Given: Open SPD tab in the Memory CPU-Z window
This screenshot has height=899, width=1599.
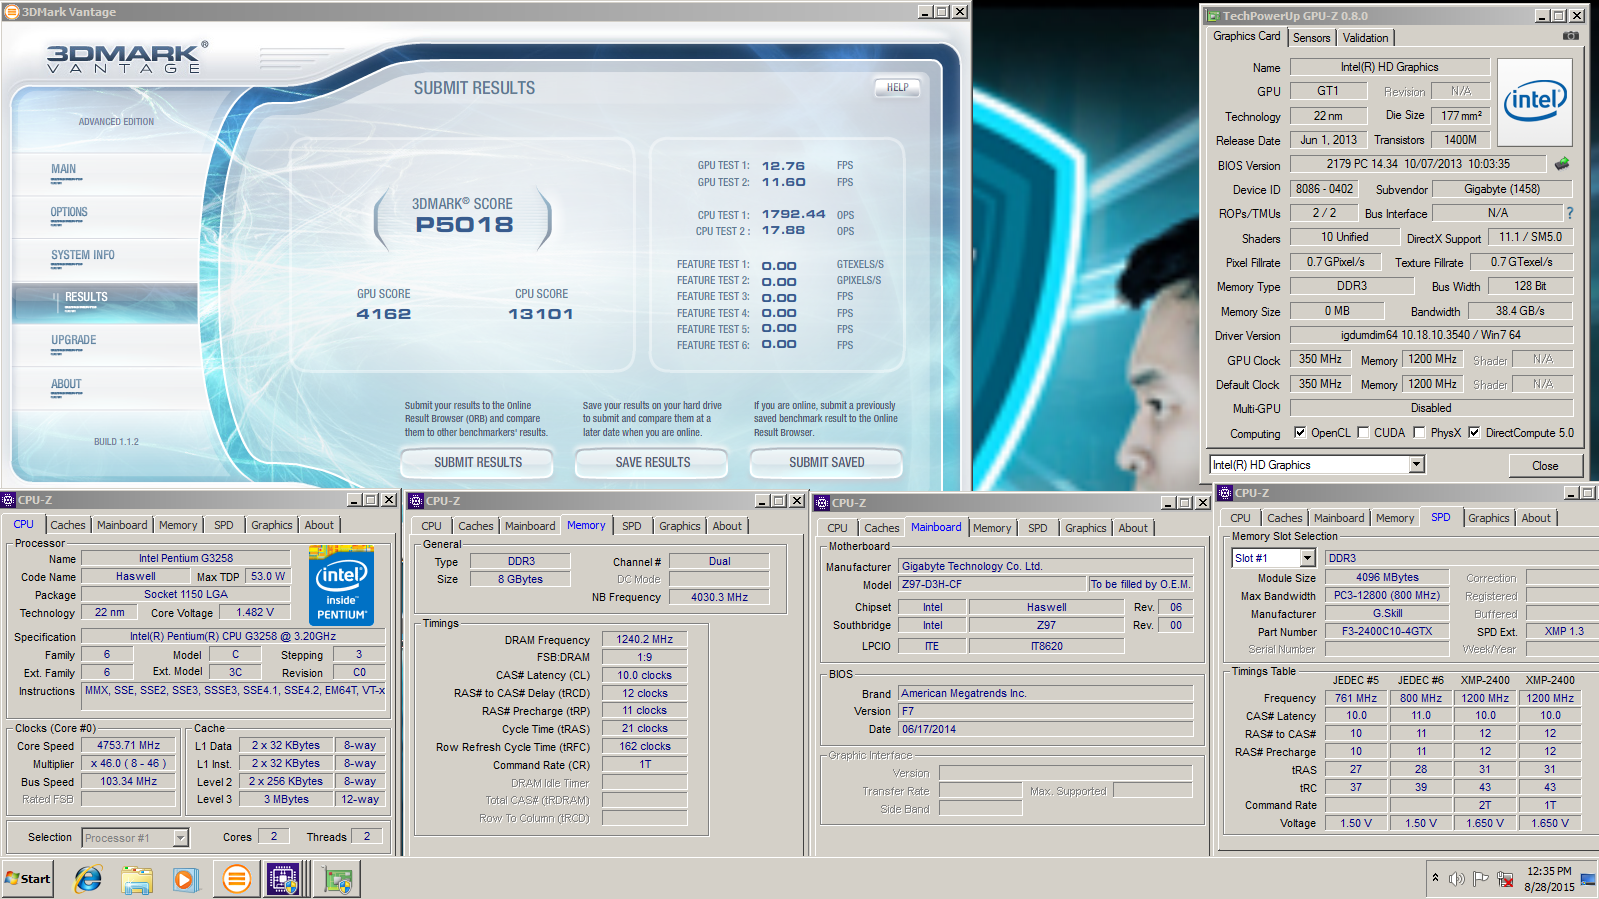Looking at the screenshot, I should [632, 526].
